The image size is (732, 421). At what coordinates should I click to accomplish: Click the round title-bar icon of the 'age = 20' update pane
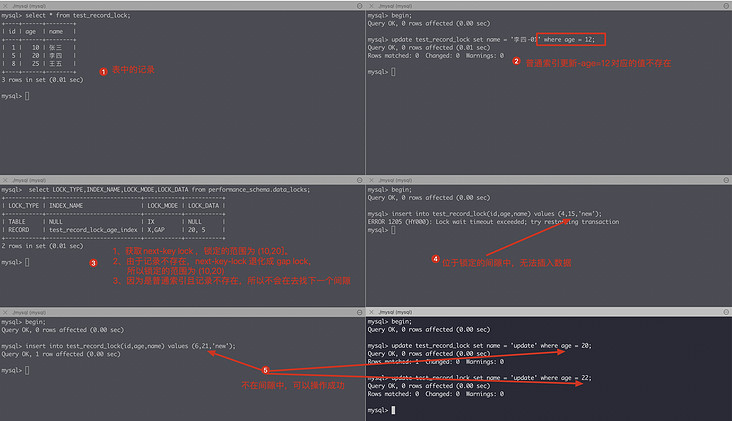[x=726, y=312]
